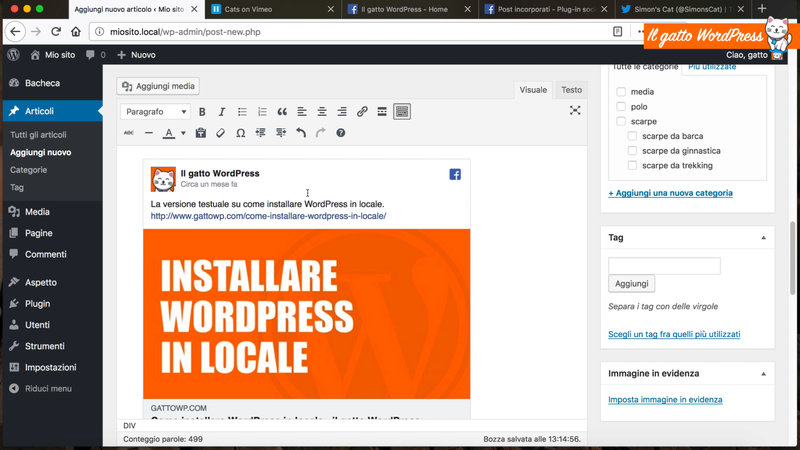Click Paste as text icon
This screenshot has height=450, width=800.
coord(201,133)
